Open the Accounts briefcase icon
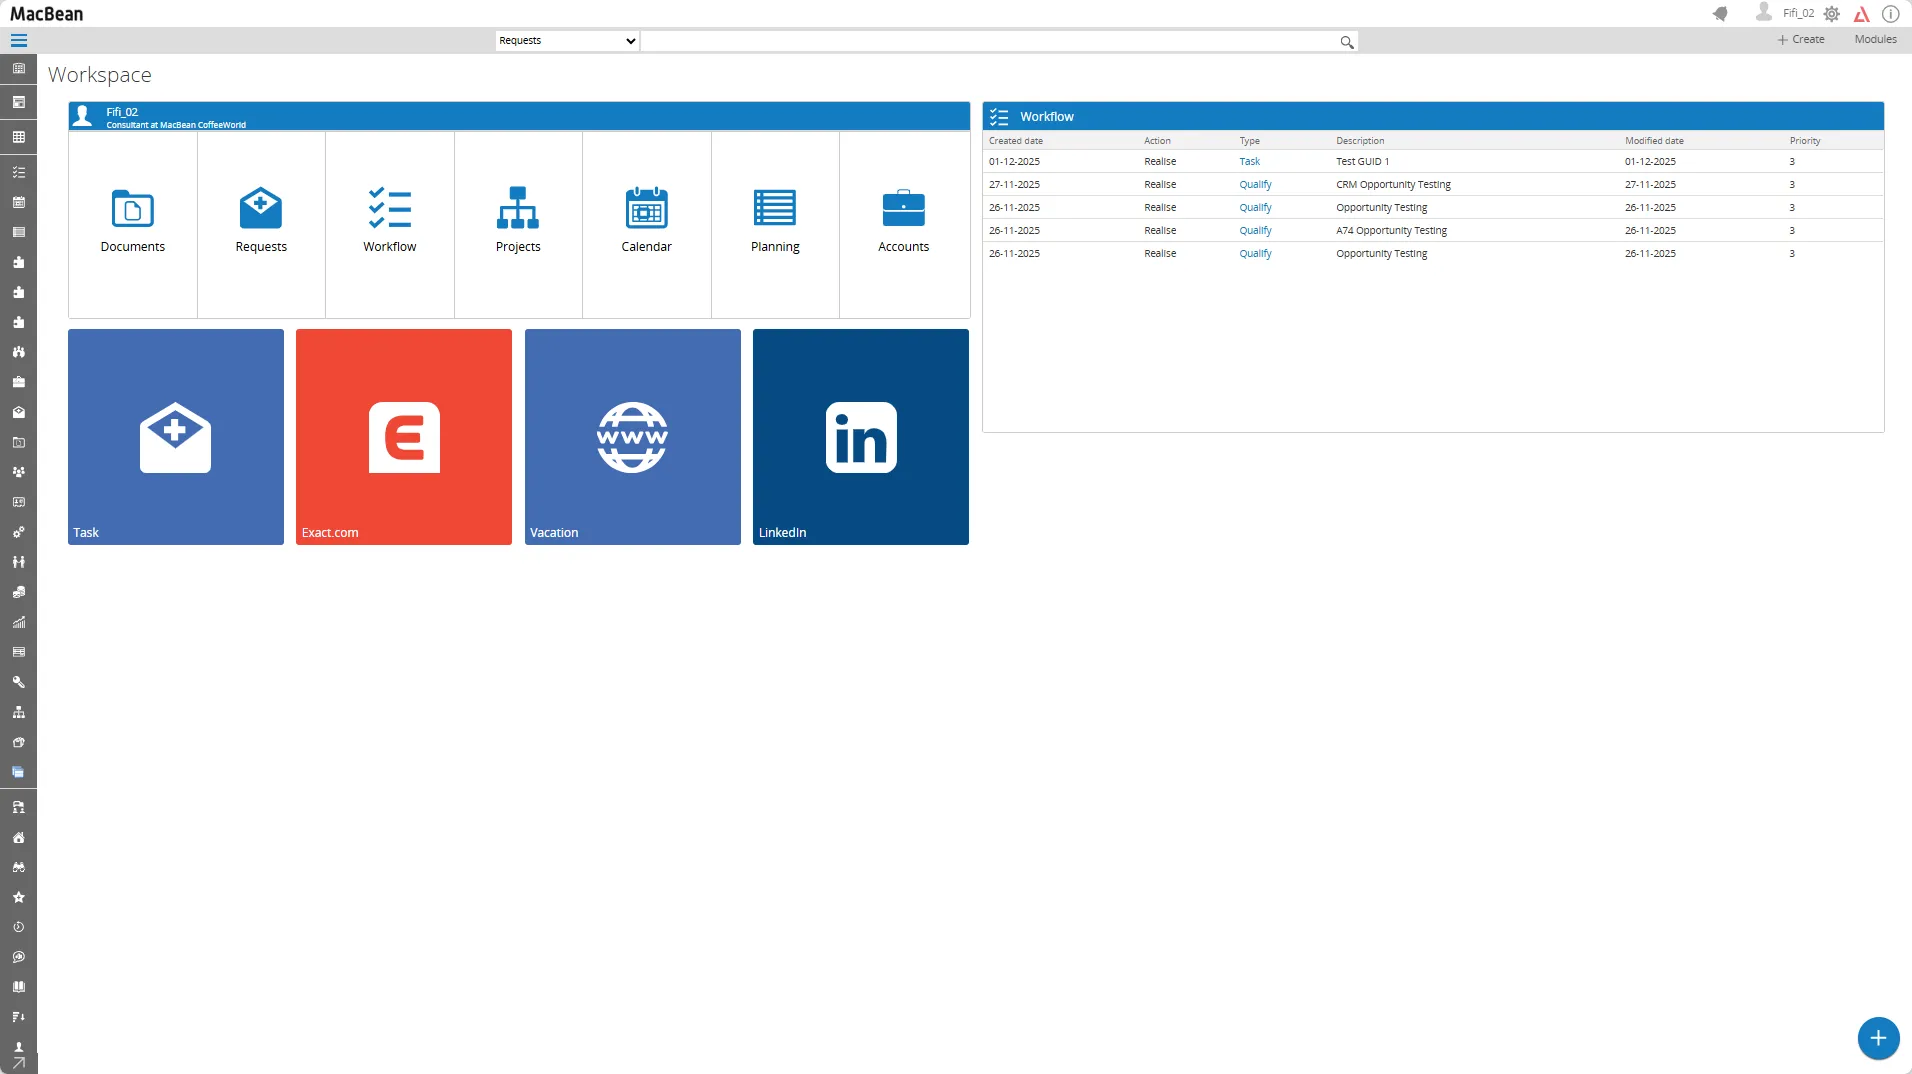 tap(903, 209)
